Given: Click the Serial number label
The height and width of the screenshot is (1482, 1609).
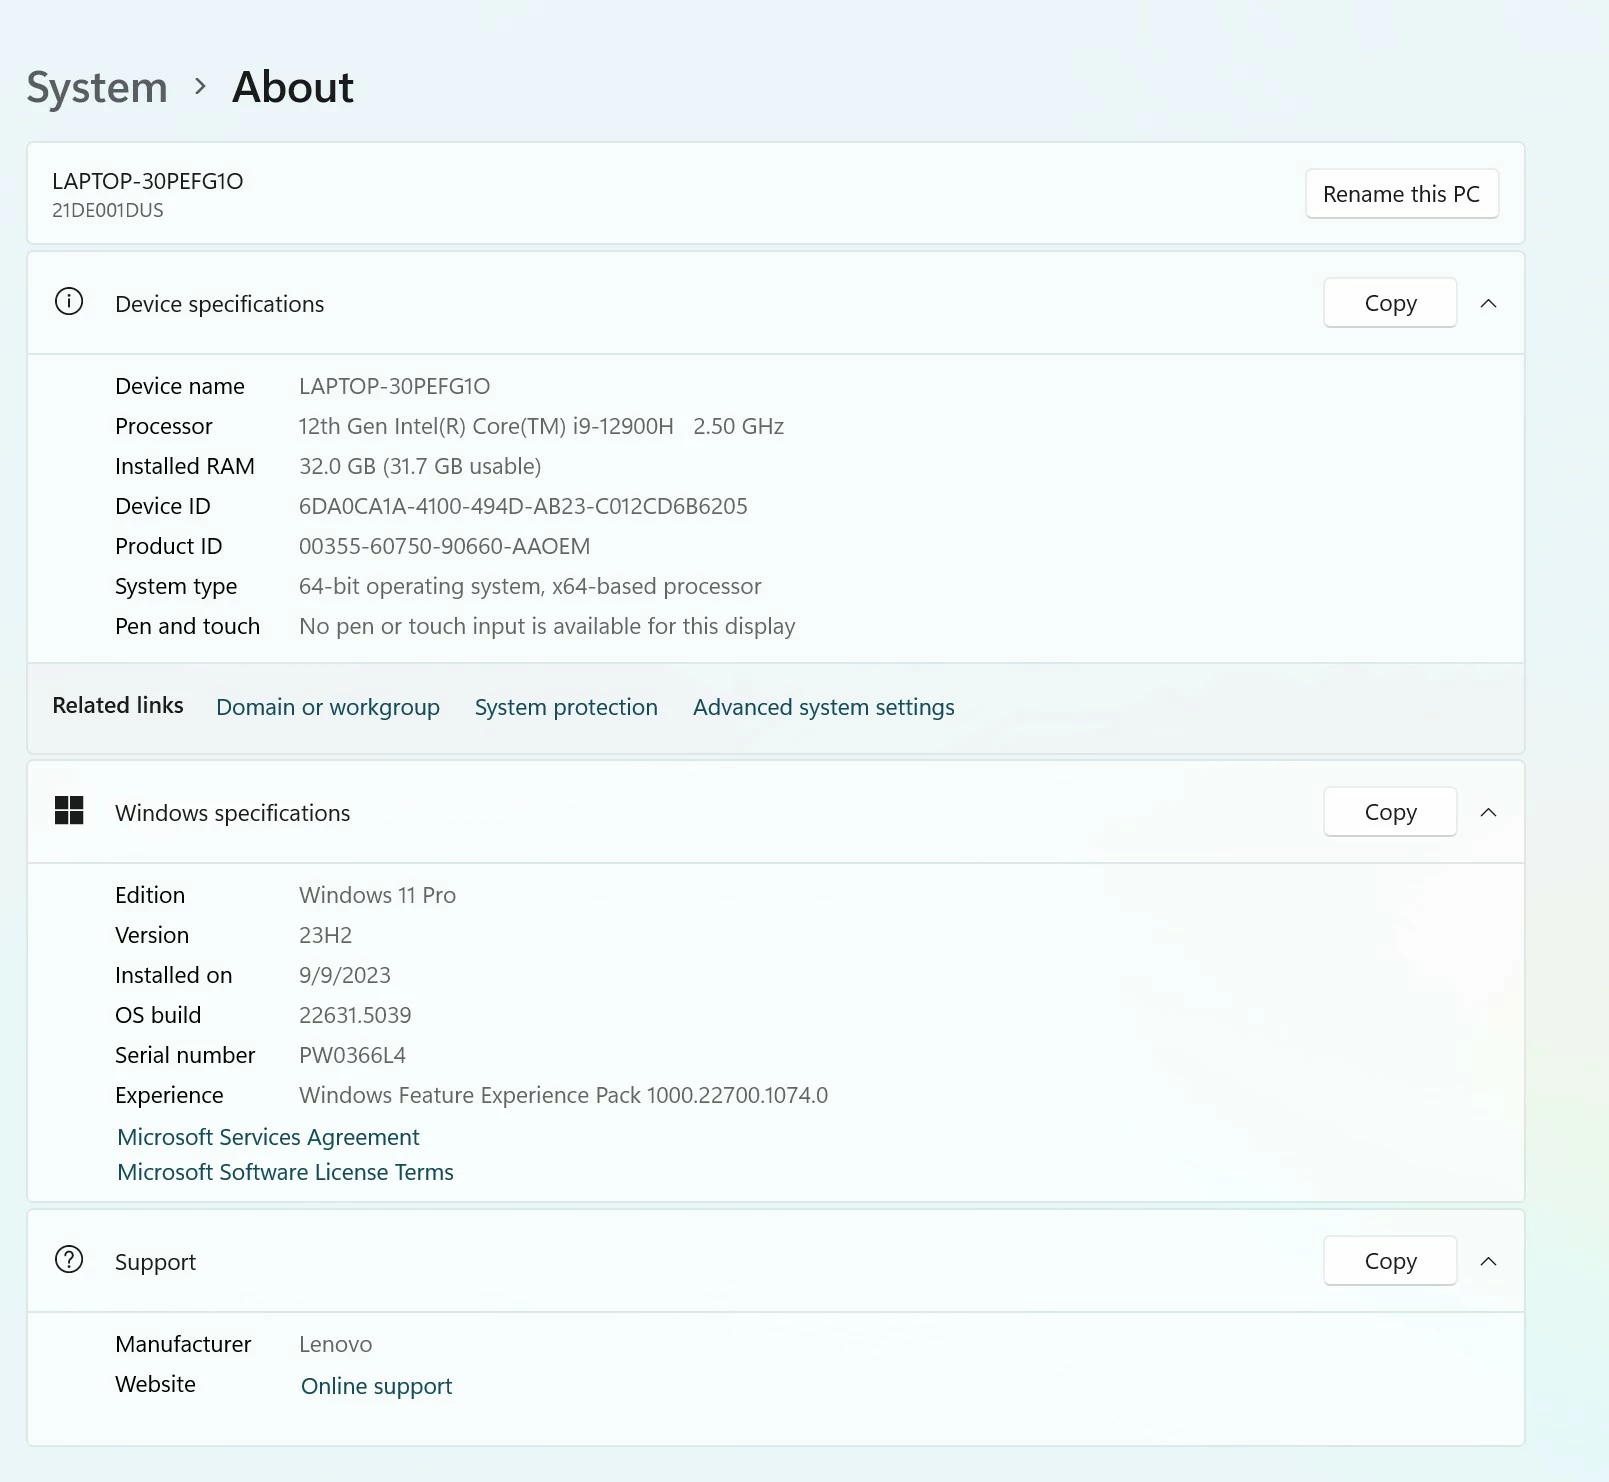Looking at the screenshot, I should [x=185, y=1055].
